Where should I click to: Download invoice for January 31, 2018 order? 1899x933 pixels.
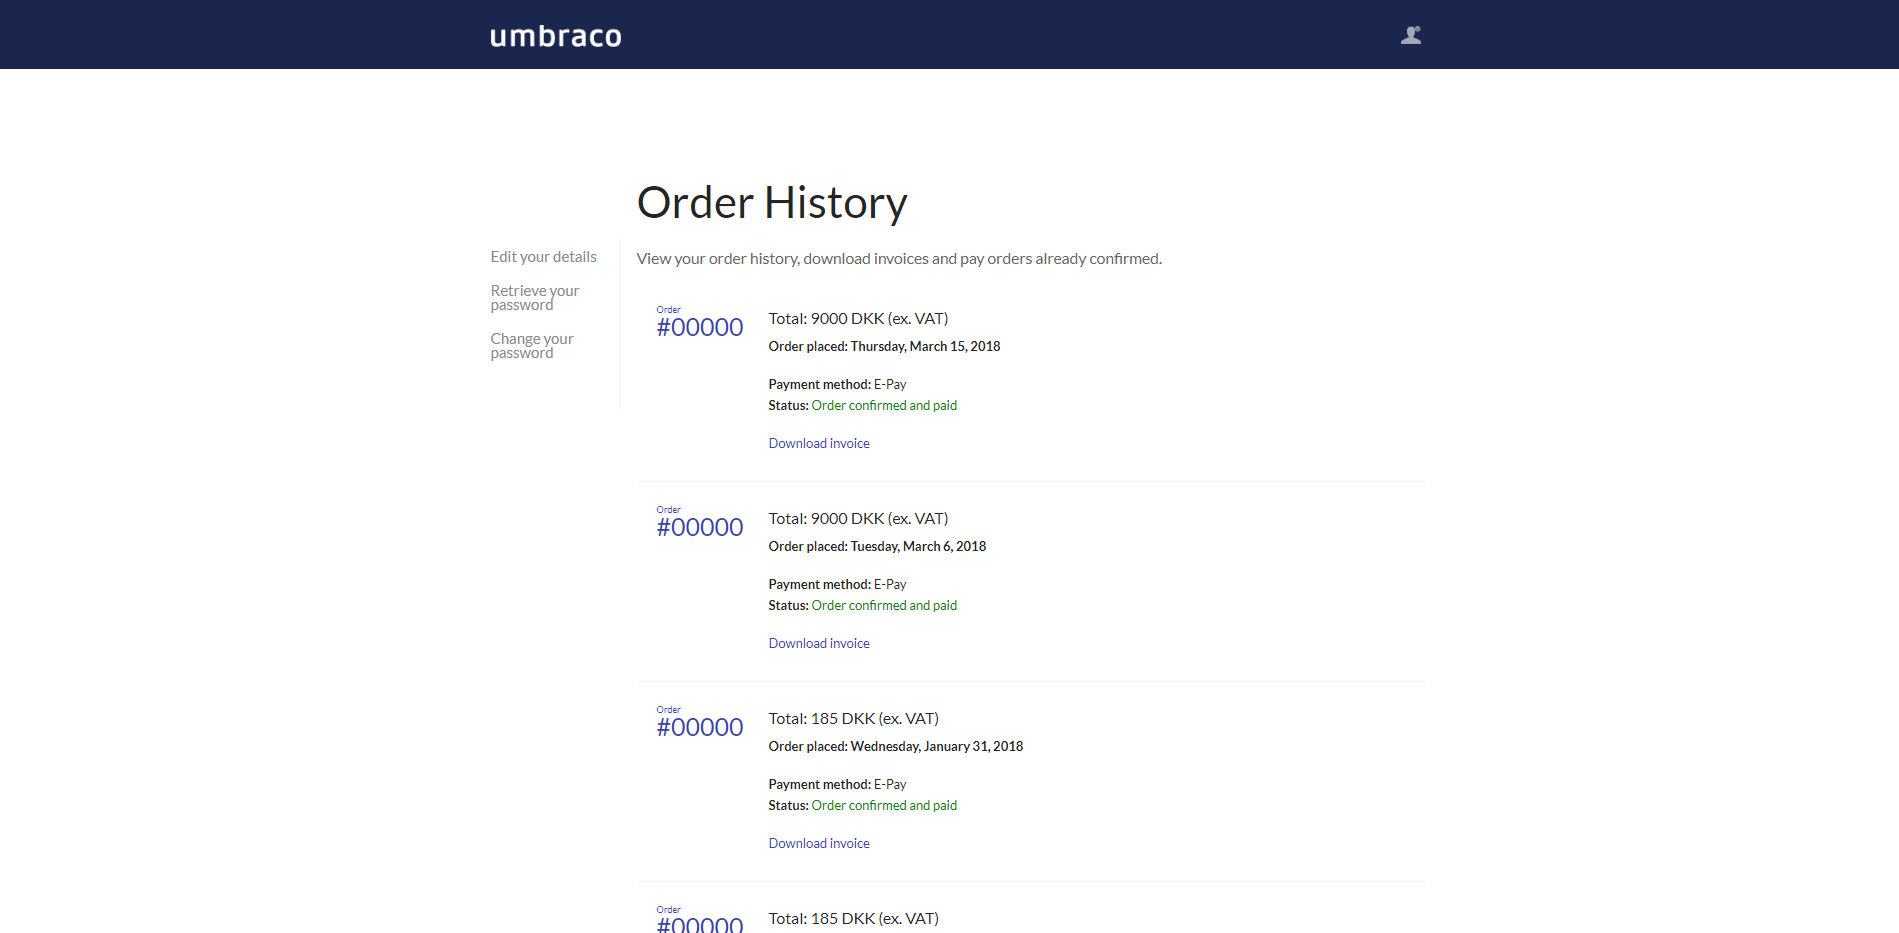818,843
